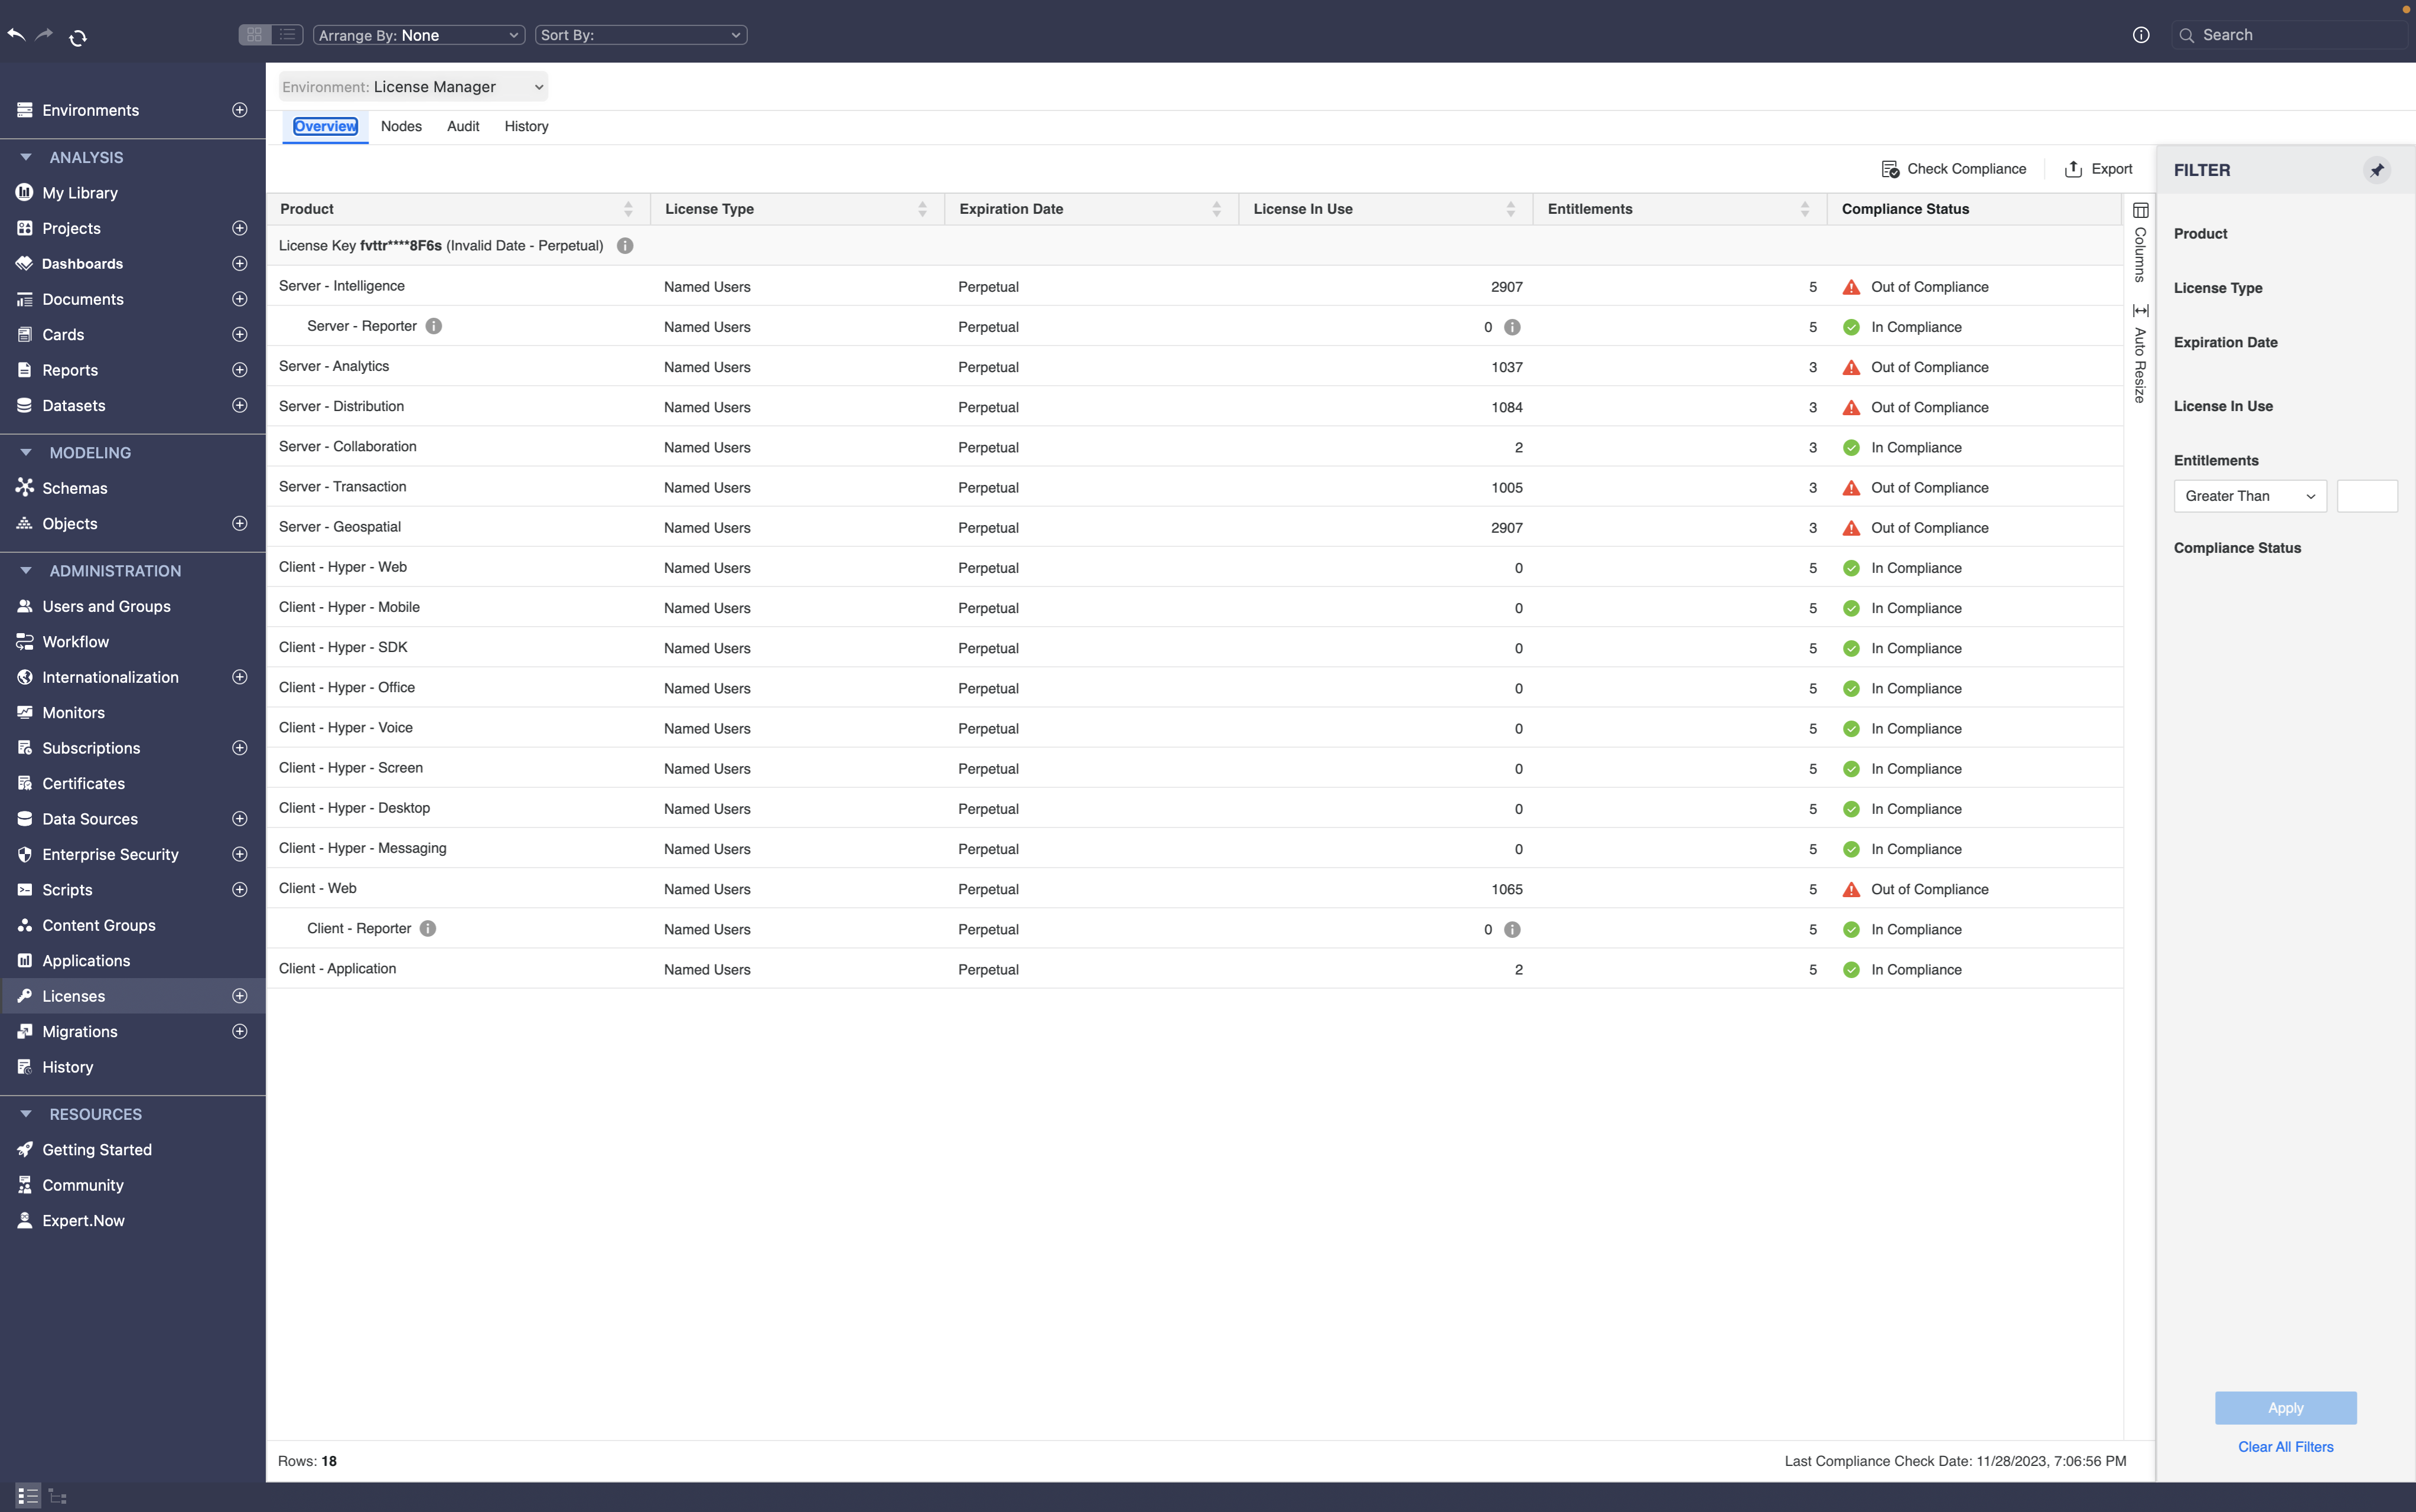Image resolution: width=2416 pixels, height=1512 pixels.
Task: Click Clear All Filters link
Action: (2285, 1447)
